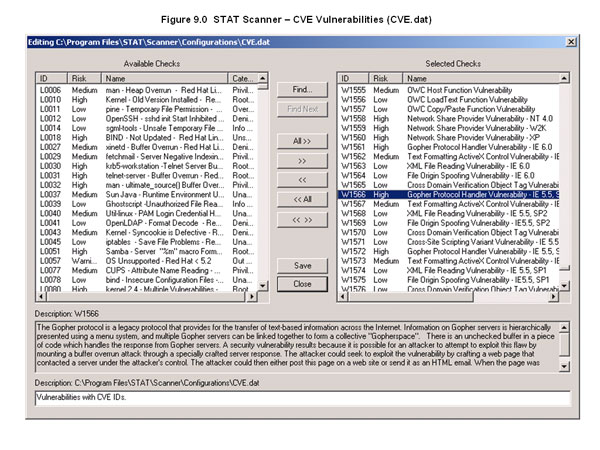The image size is (600, 450).
Task: Click the << >> swap button
Action: click(302, 220)
